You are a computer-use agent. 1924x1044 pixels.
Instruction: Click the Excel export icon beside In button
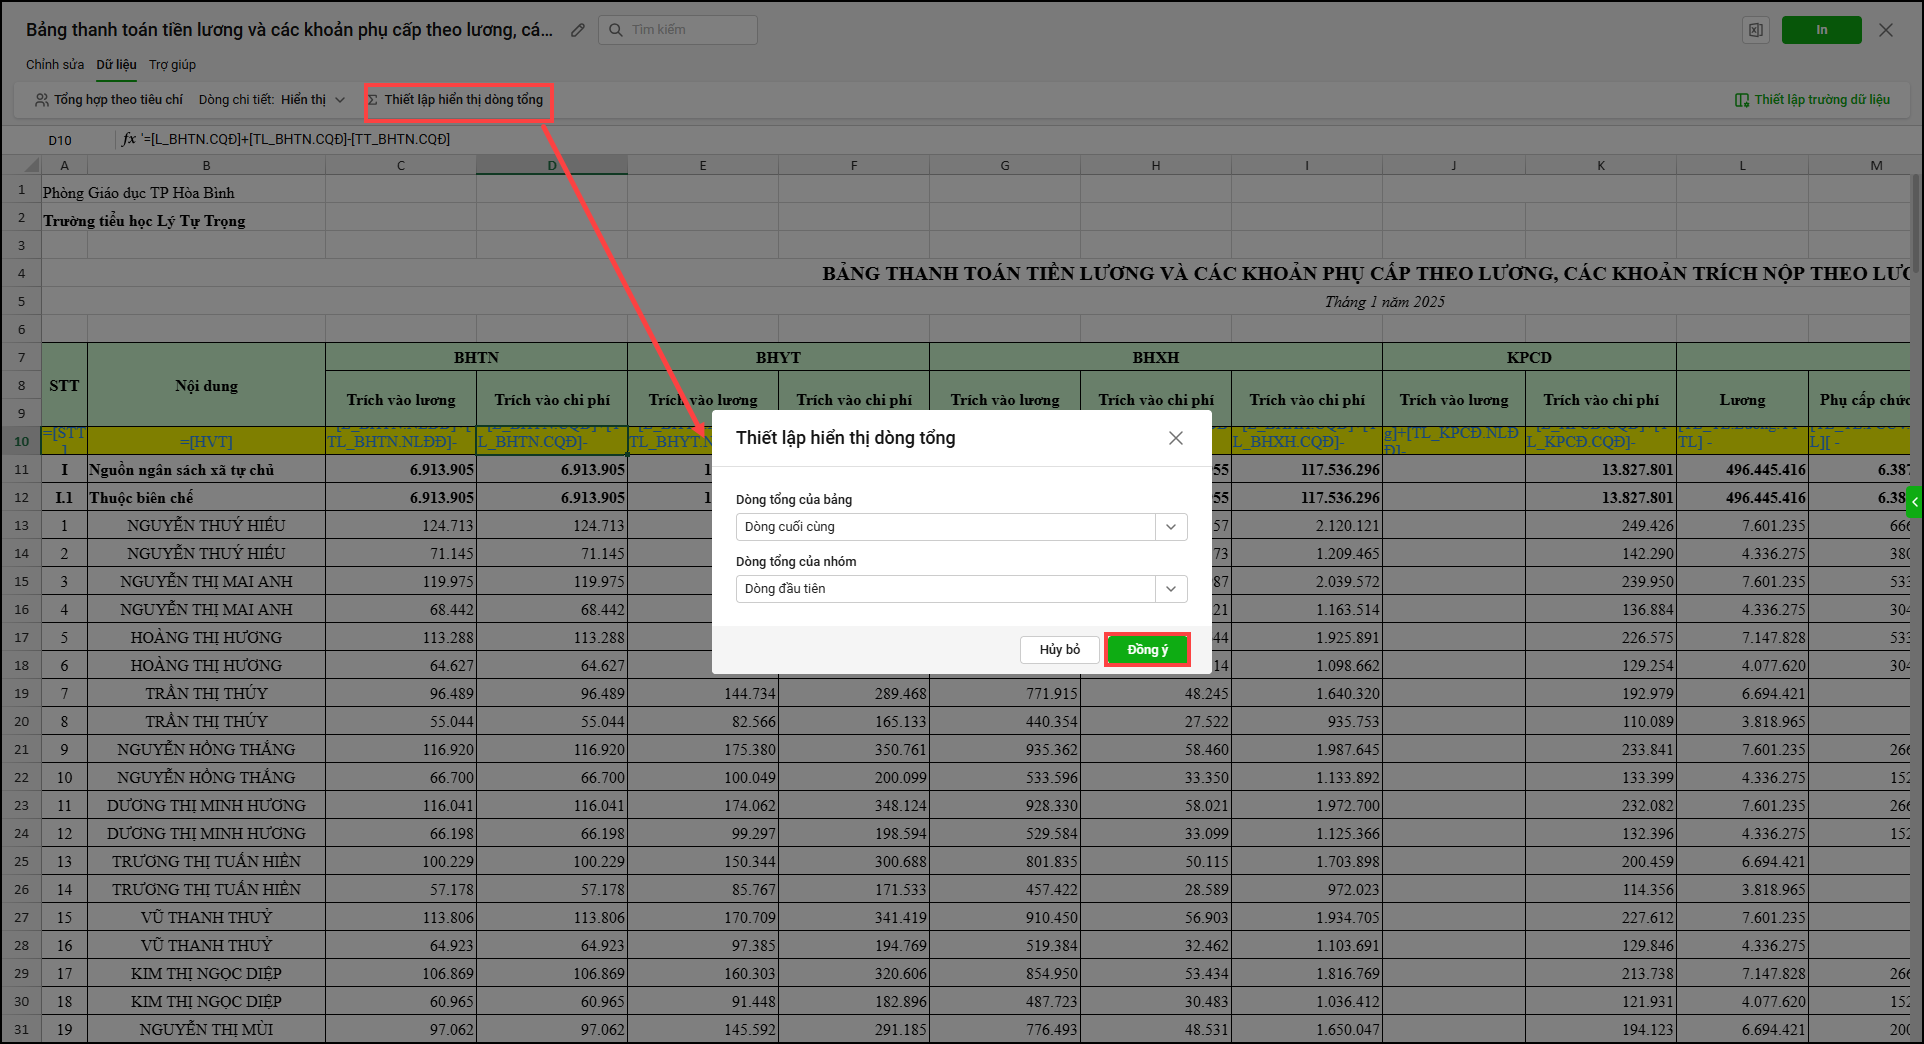point(1756,30)
